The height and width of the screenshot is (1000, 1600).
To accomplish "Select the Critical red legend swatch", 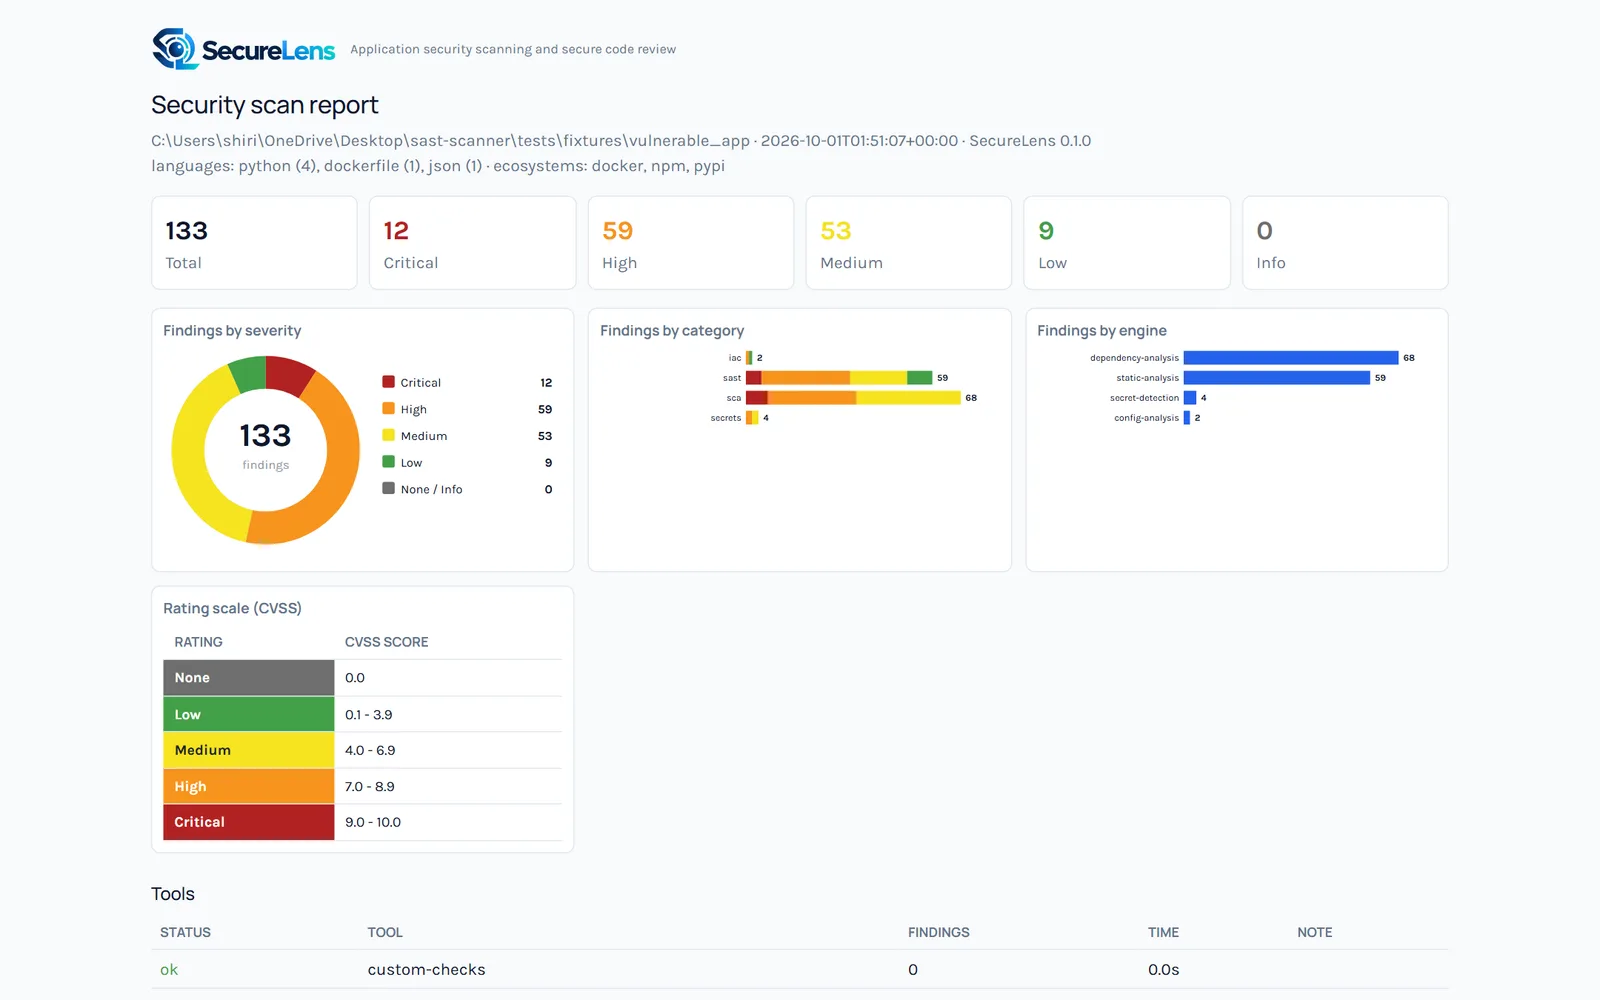I will click(x=388, y=382).
